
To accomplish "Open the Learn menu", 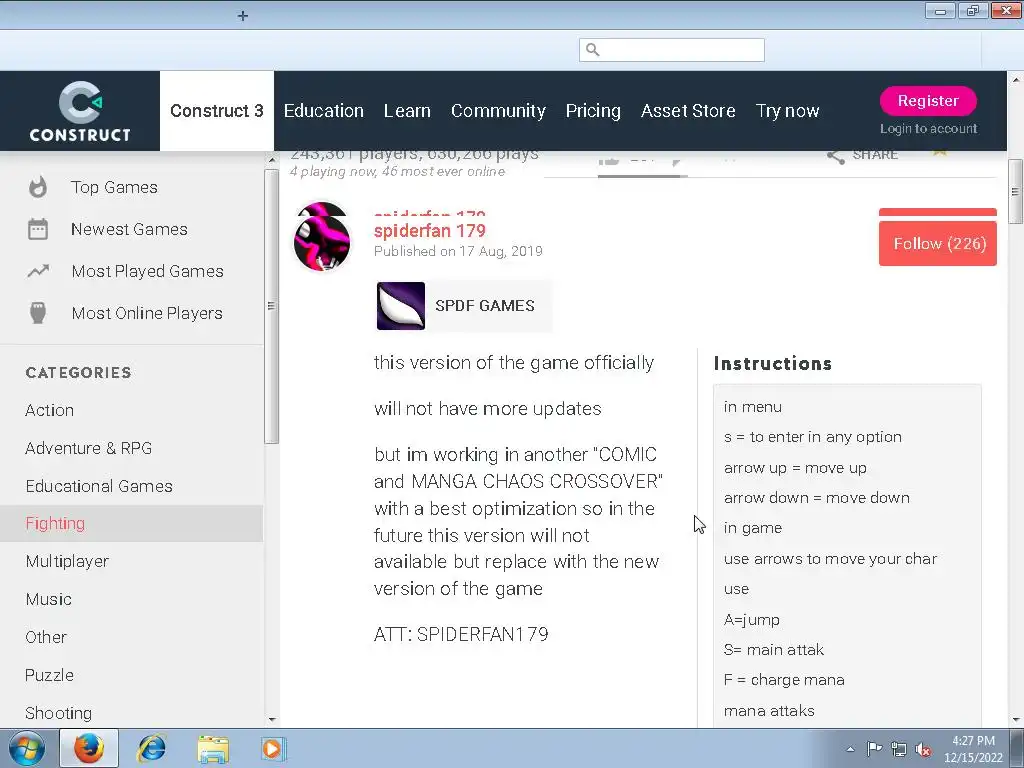I will tap(407, 111).
